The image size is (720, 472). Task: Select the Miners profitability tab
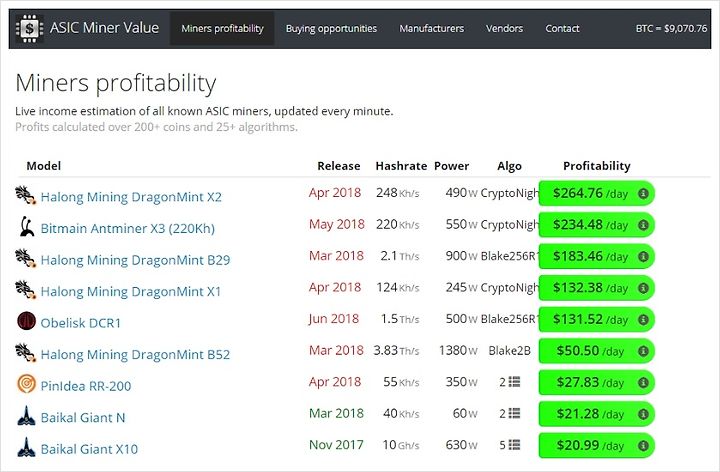[x=222, y=28]
